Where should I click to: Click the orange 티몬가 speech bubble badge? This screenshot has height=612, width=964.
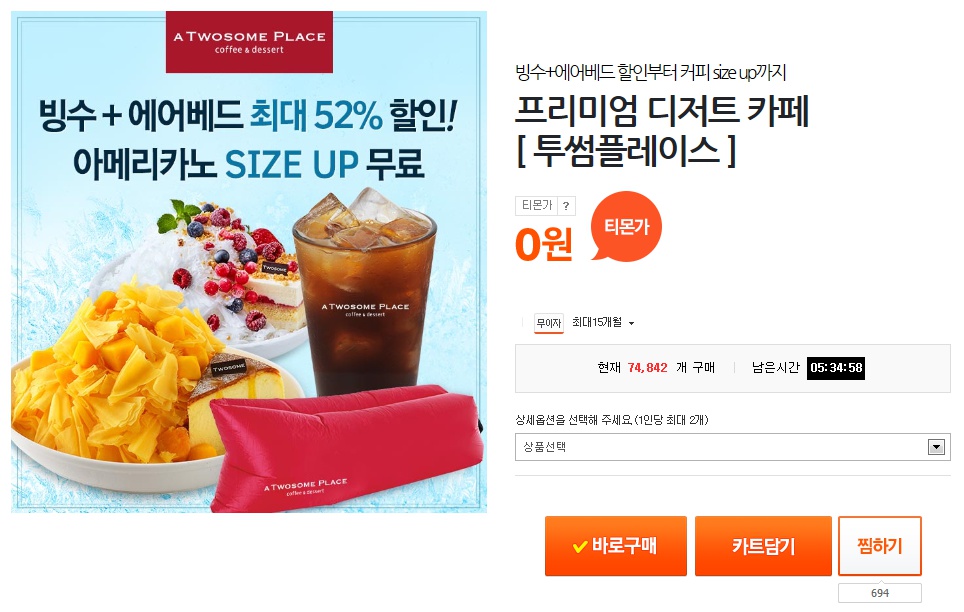[x=626, y=226]
